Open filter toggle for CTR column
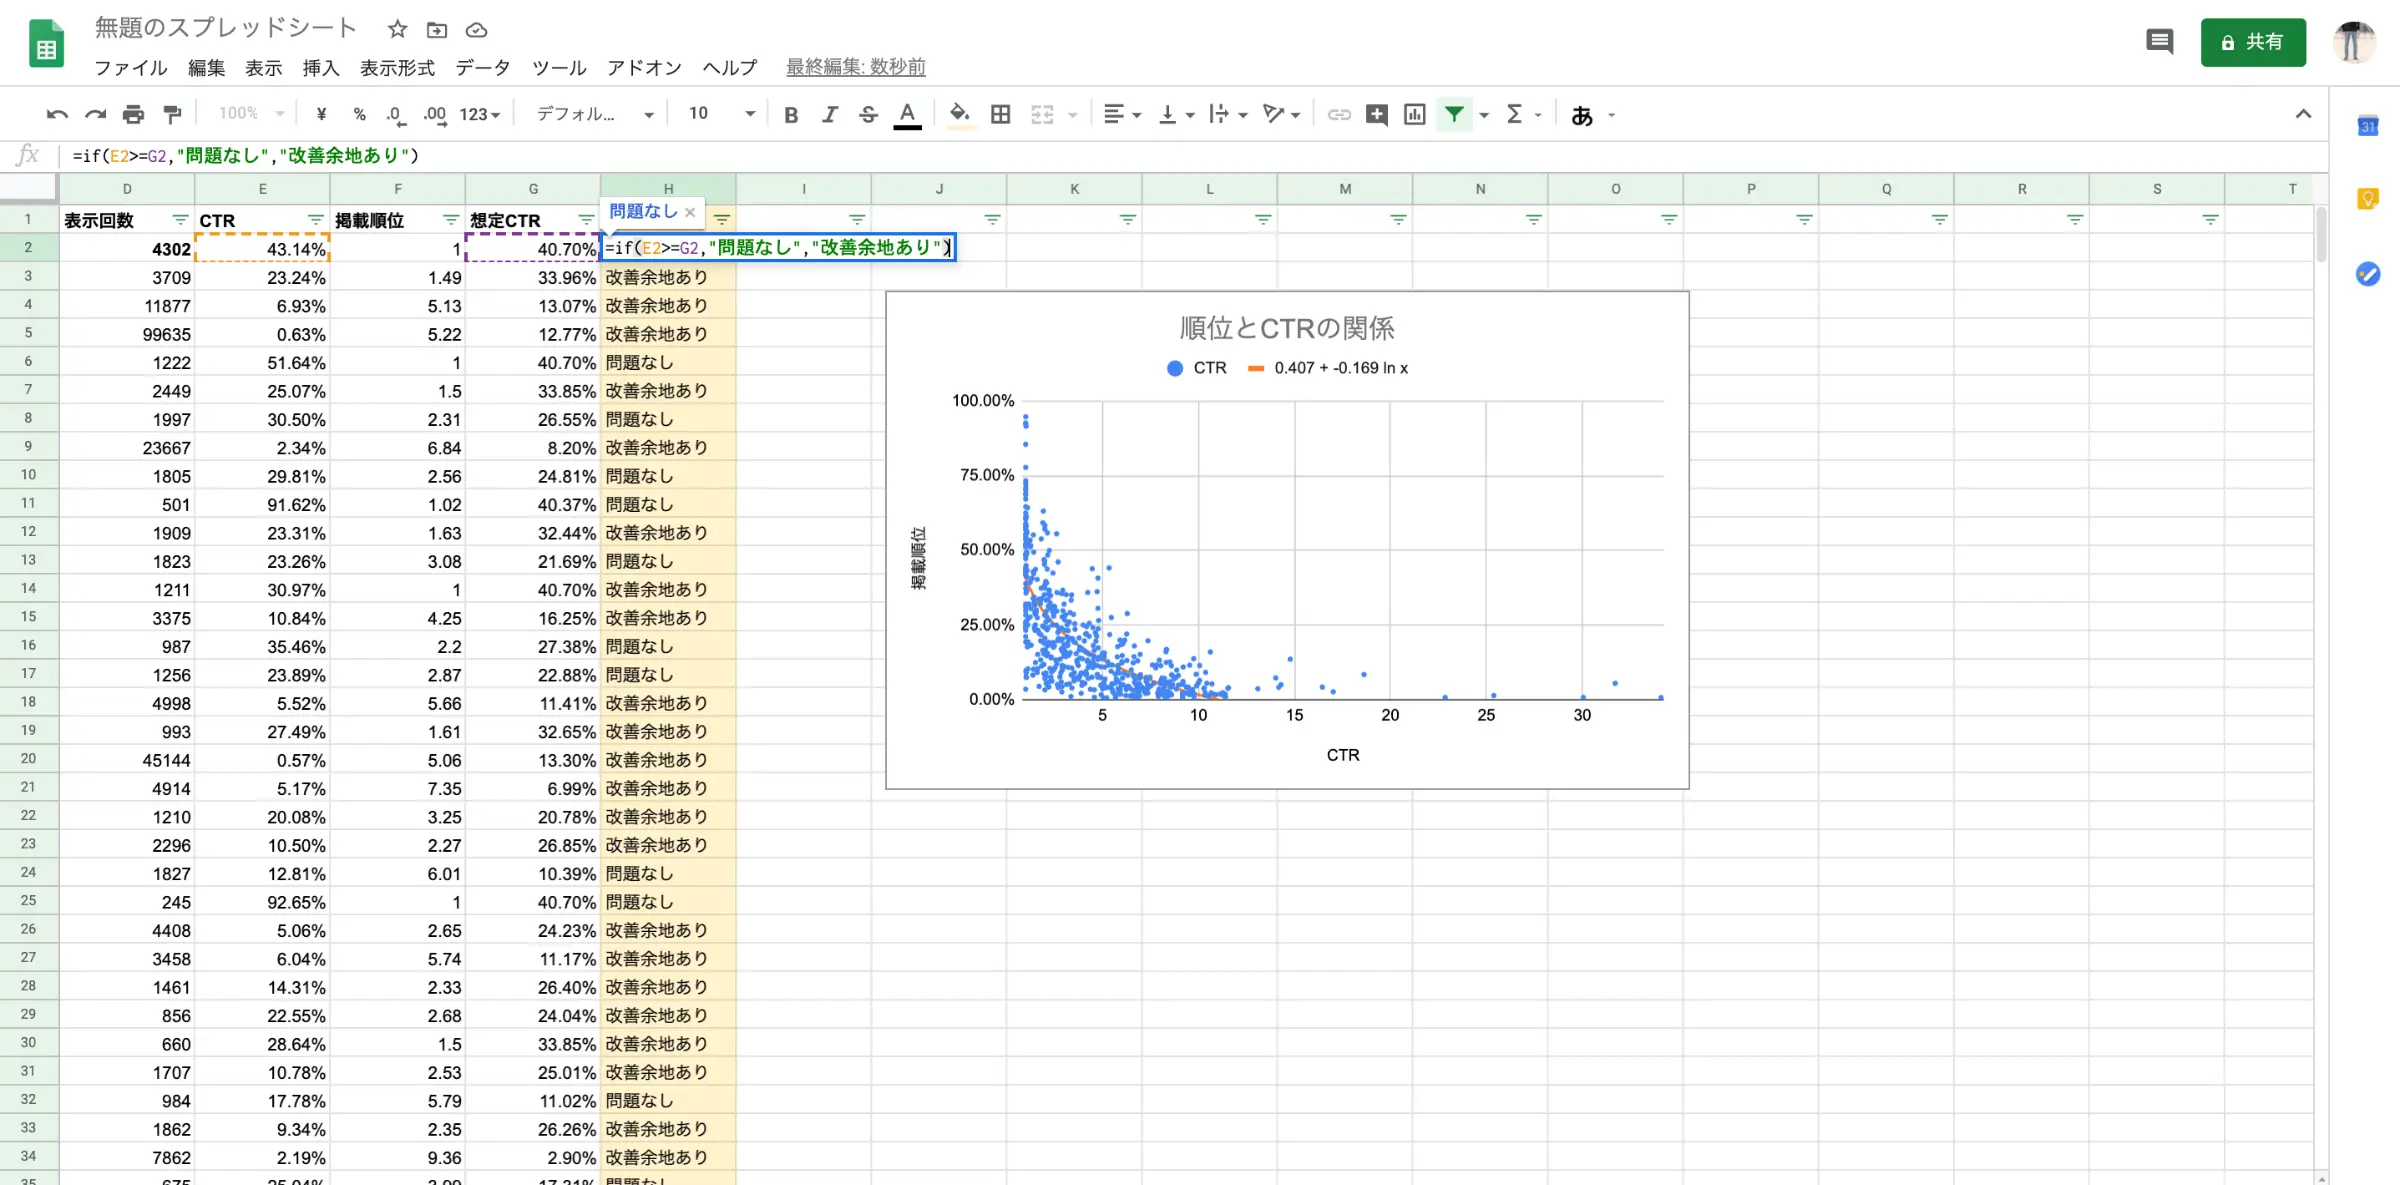 coord(315,220)
